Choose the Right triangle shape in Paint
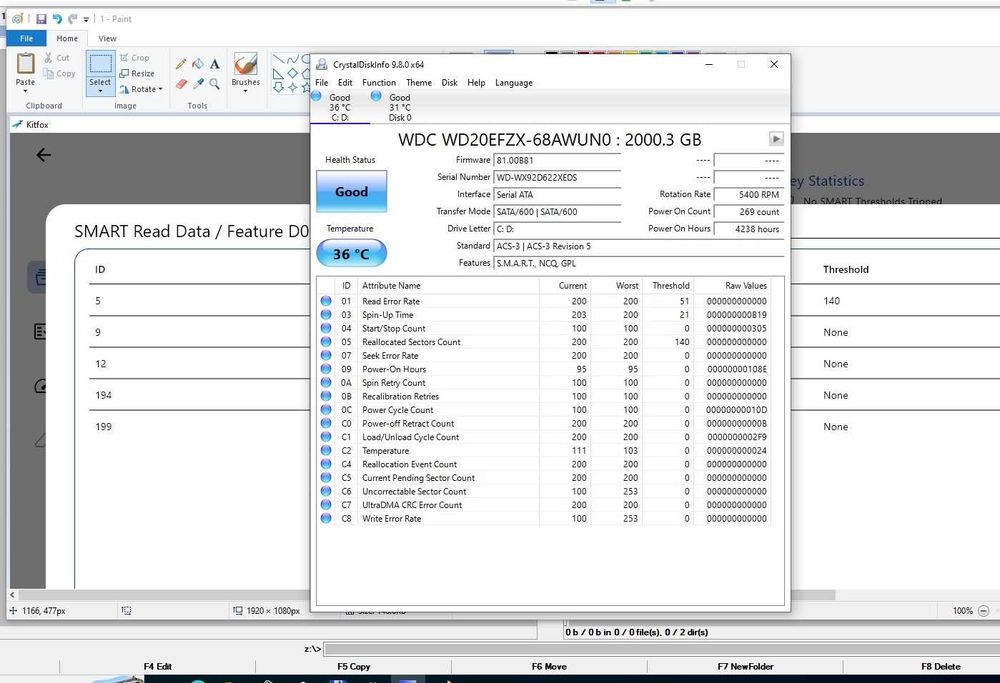Screen dimensions: 1000x683 (x=278, y=73)
